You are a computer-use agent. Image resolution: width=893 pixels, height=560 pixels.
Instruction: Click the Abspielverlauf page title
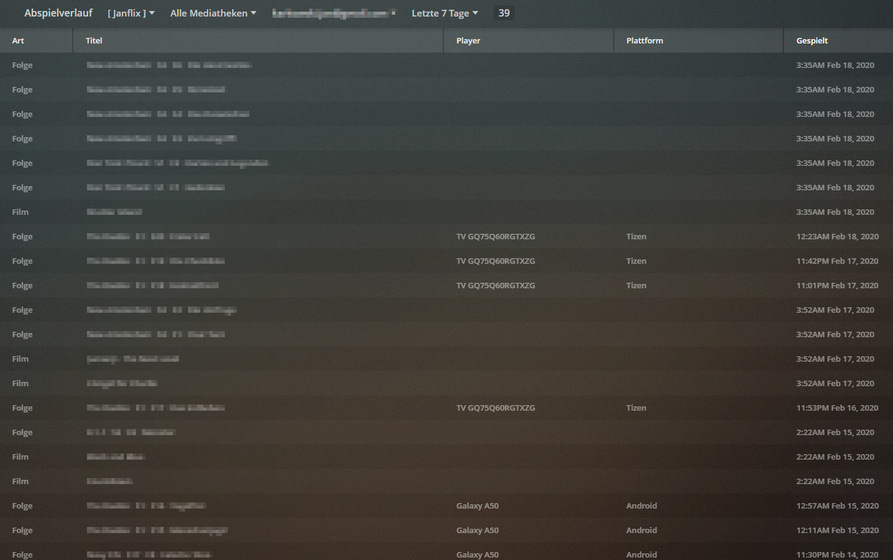click(58, 13)
